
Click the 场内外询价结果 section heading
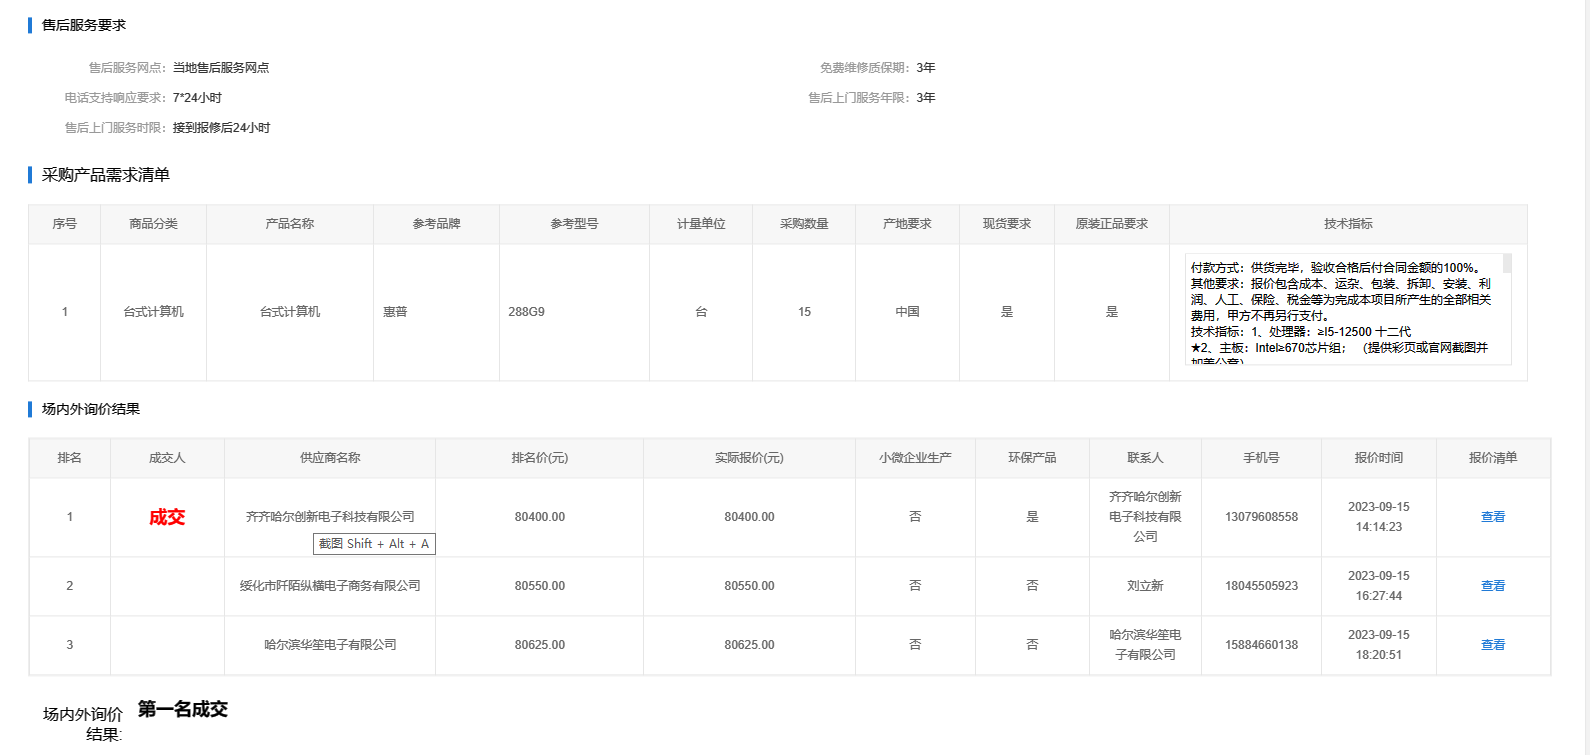[90, 409]
